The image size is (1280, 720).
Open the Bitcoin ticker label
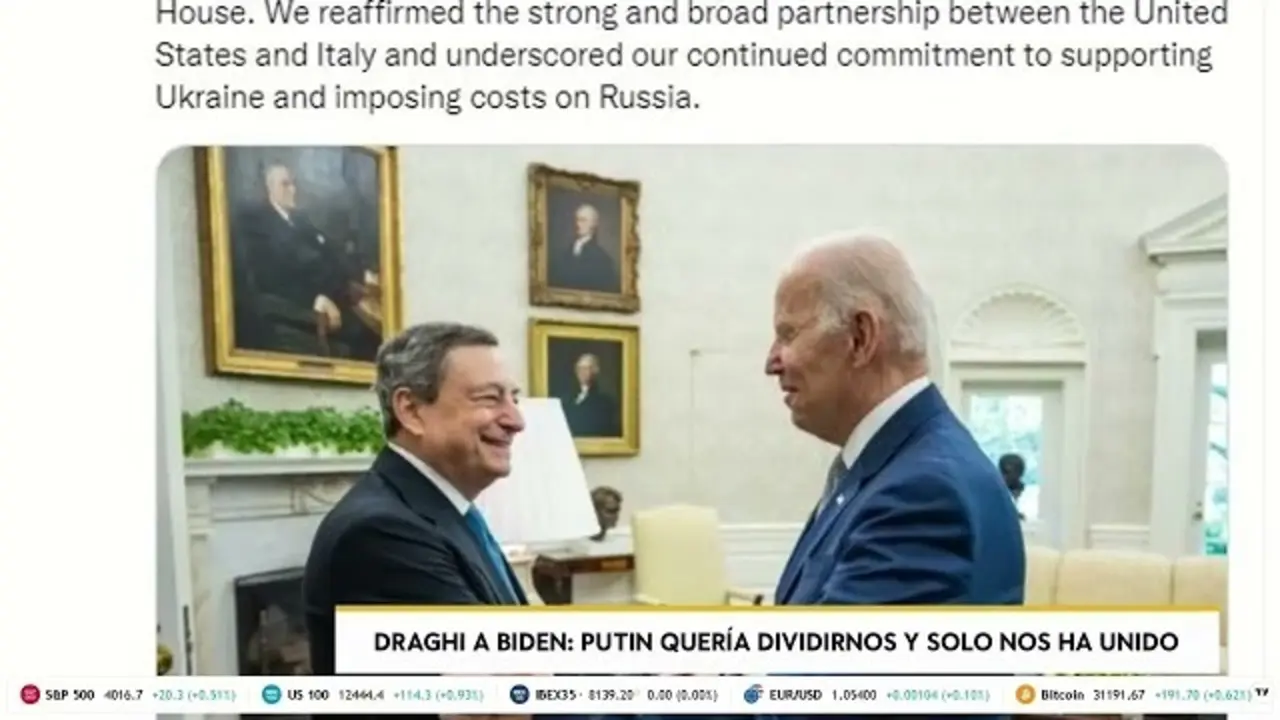click(x=1063, y=694)
